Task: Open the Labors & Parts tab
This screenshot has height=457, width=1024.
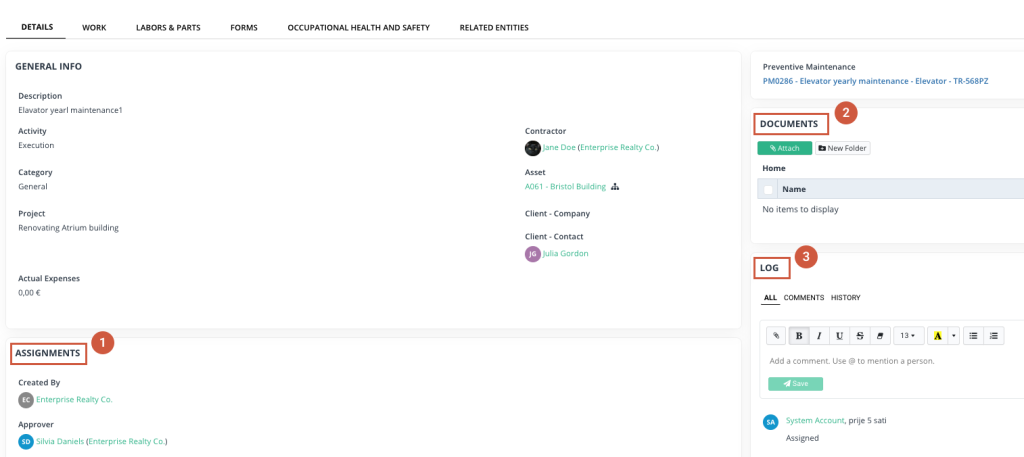Action: coord(168,28)
